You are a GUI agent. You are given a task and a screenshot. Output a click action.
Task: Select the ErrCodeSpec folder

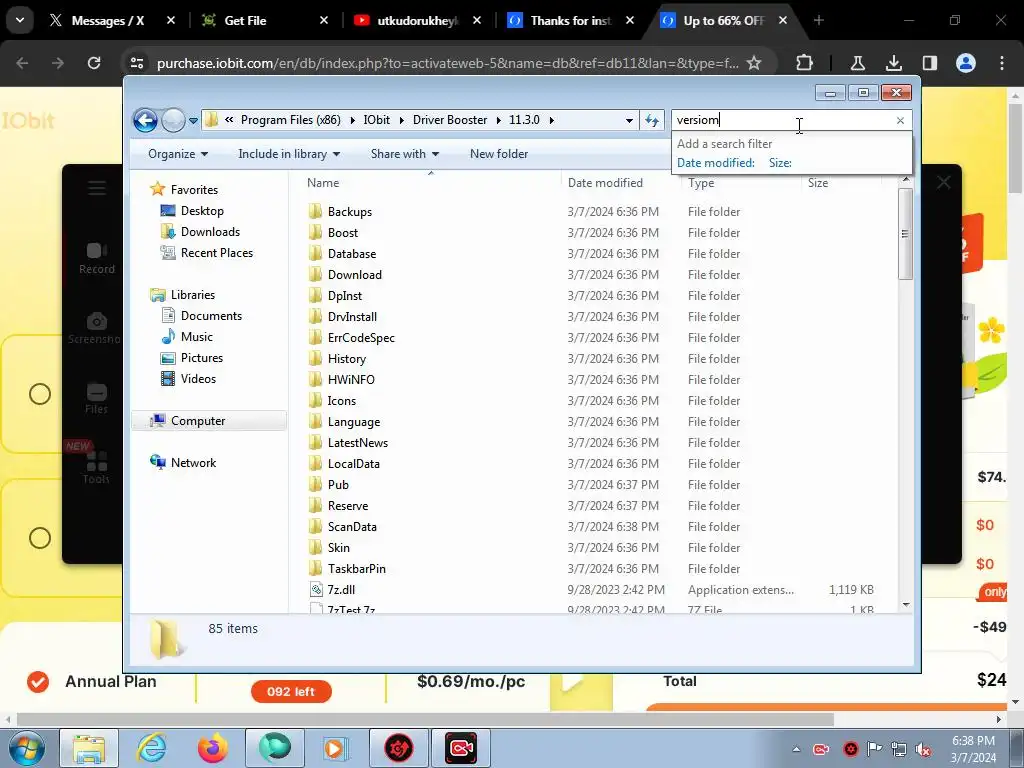361,338
